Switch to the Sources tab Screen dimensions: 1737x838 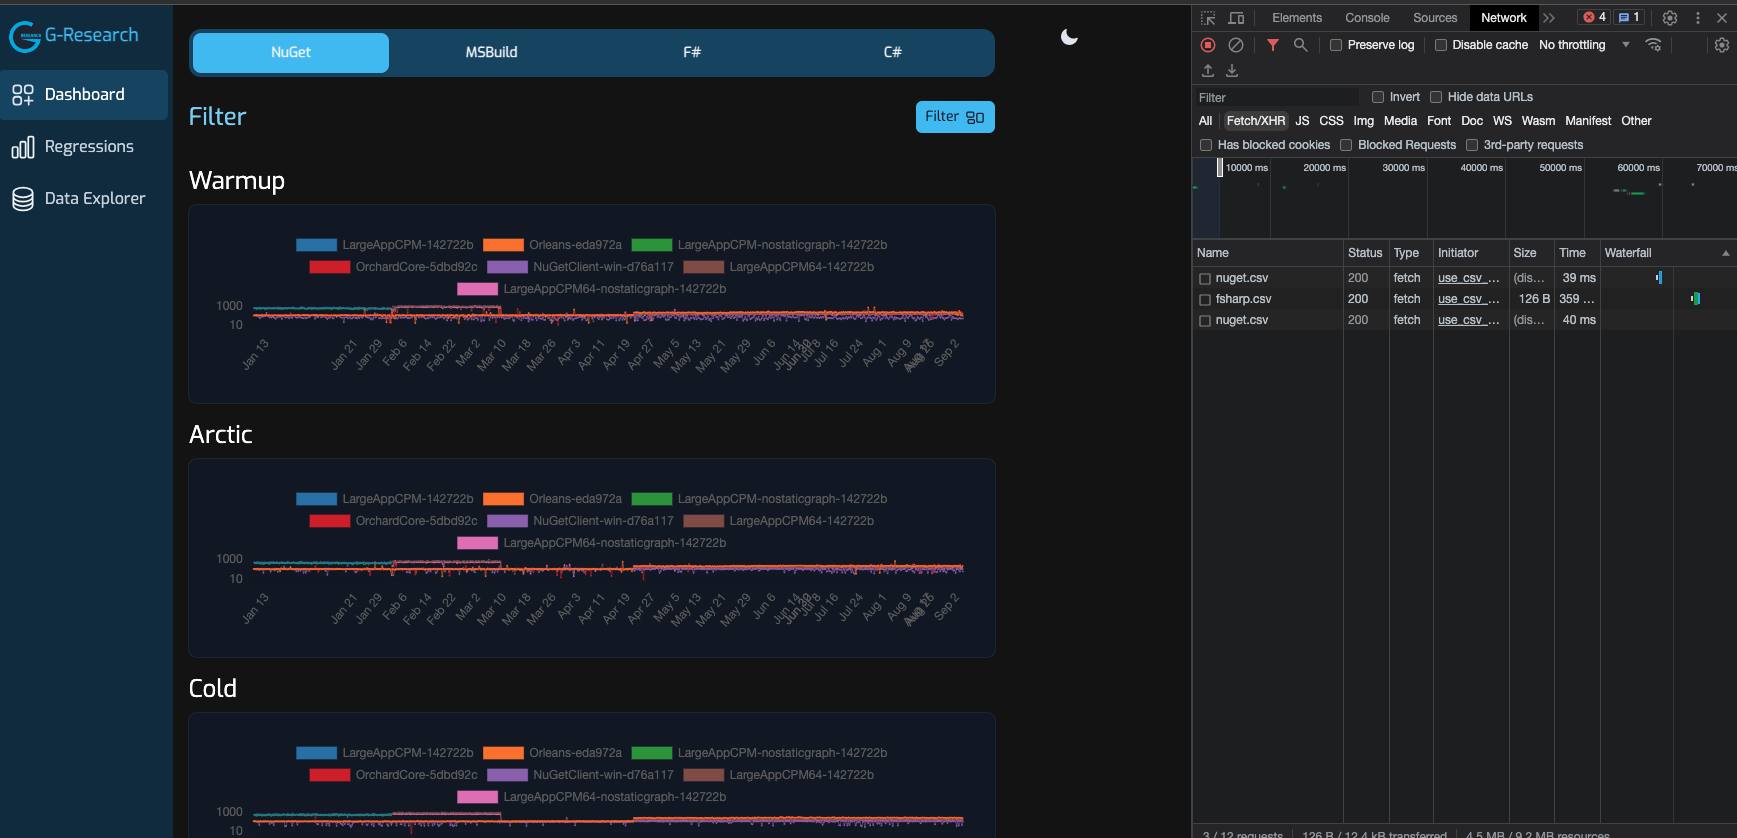point(1435,18)
